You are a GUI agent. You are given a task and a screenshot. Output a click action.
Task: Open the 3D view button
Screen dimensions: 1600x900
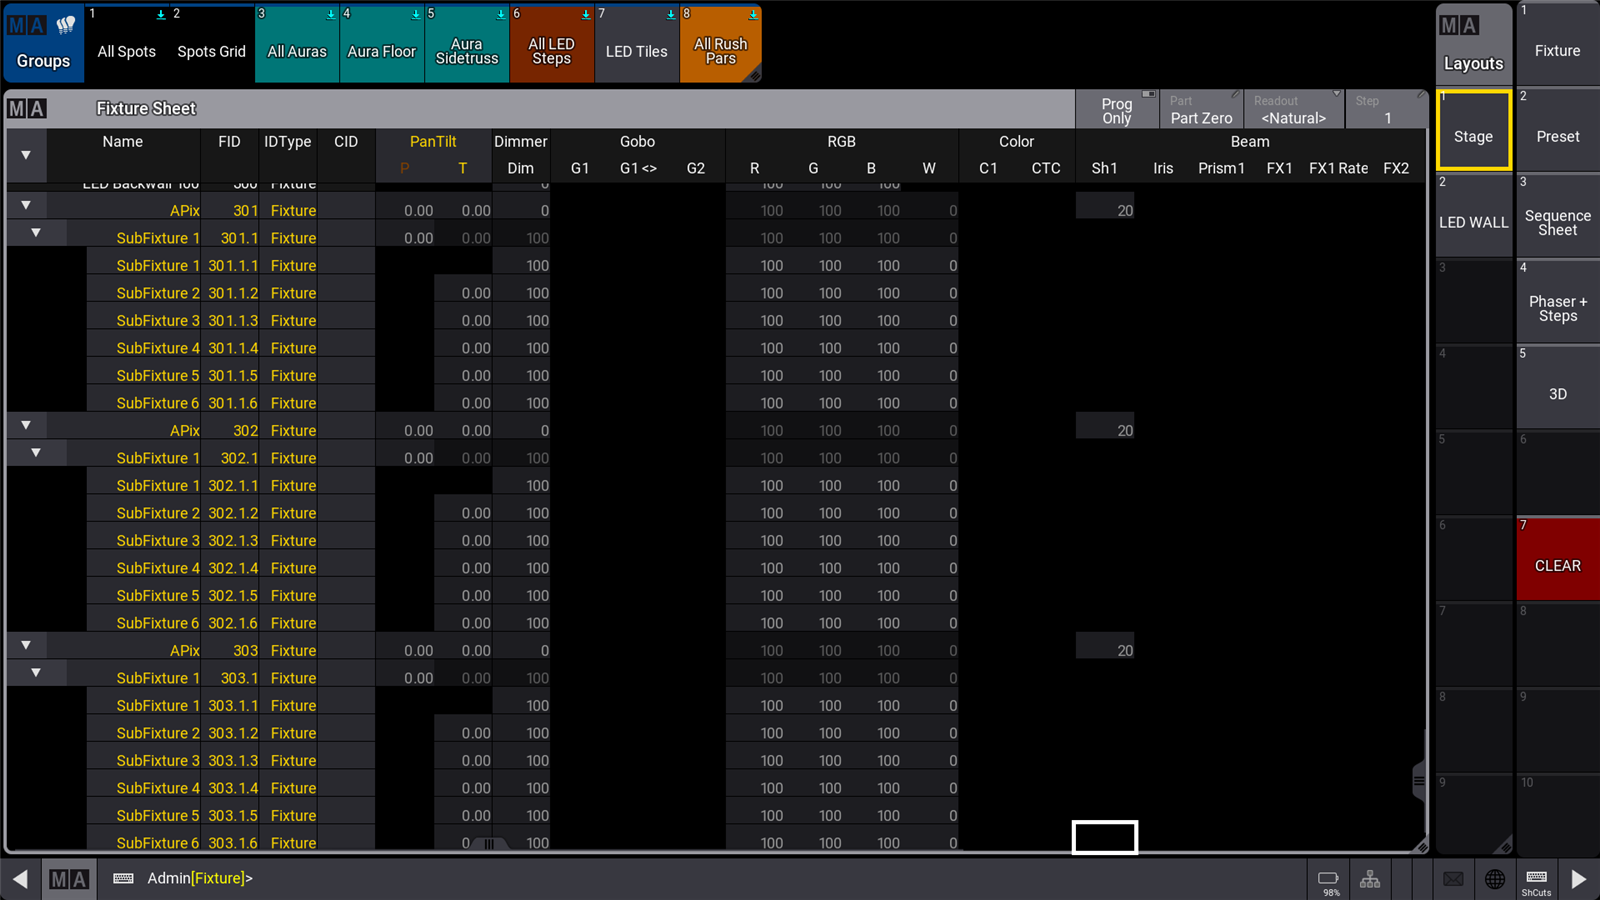pos(1558,388)
